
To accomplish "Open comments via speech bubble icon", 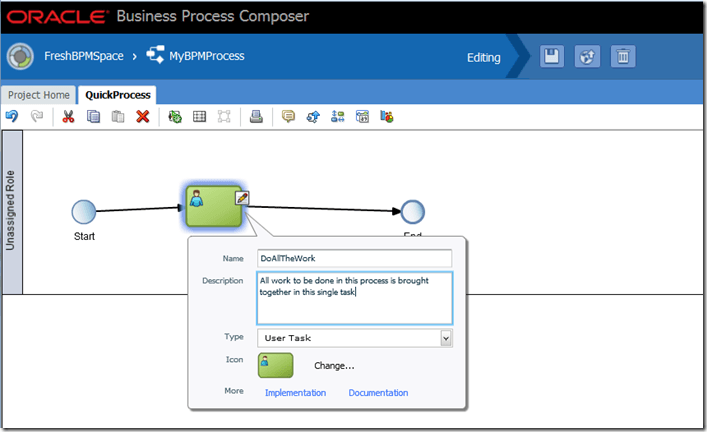I will [288, 117].
